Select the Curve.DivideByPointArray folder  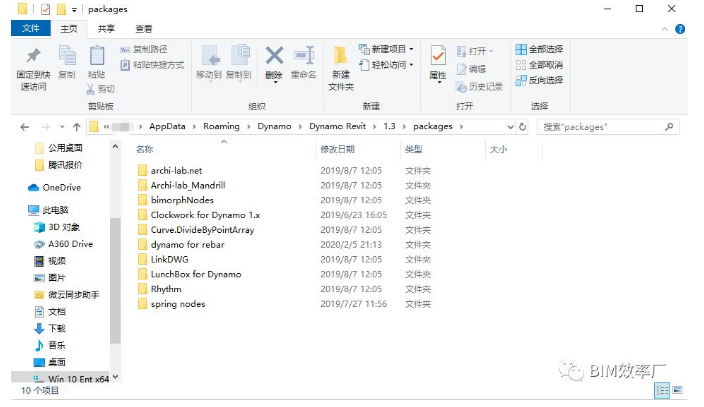(202, 230)
